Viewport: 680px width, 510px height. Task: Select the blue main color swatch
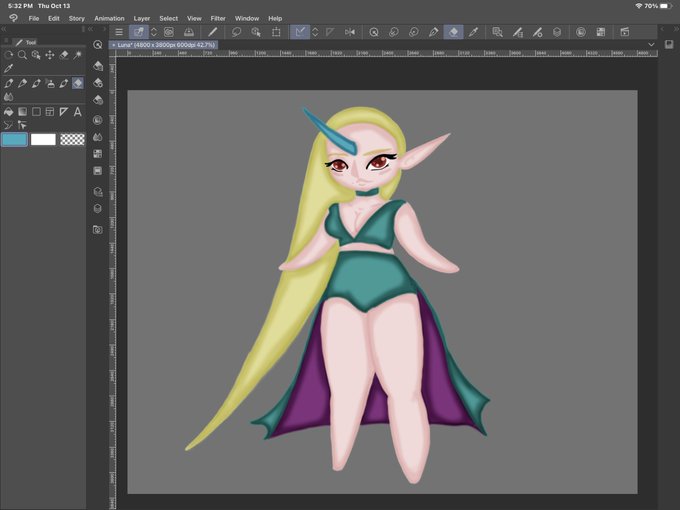15,140
